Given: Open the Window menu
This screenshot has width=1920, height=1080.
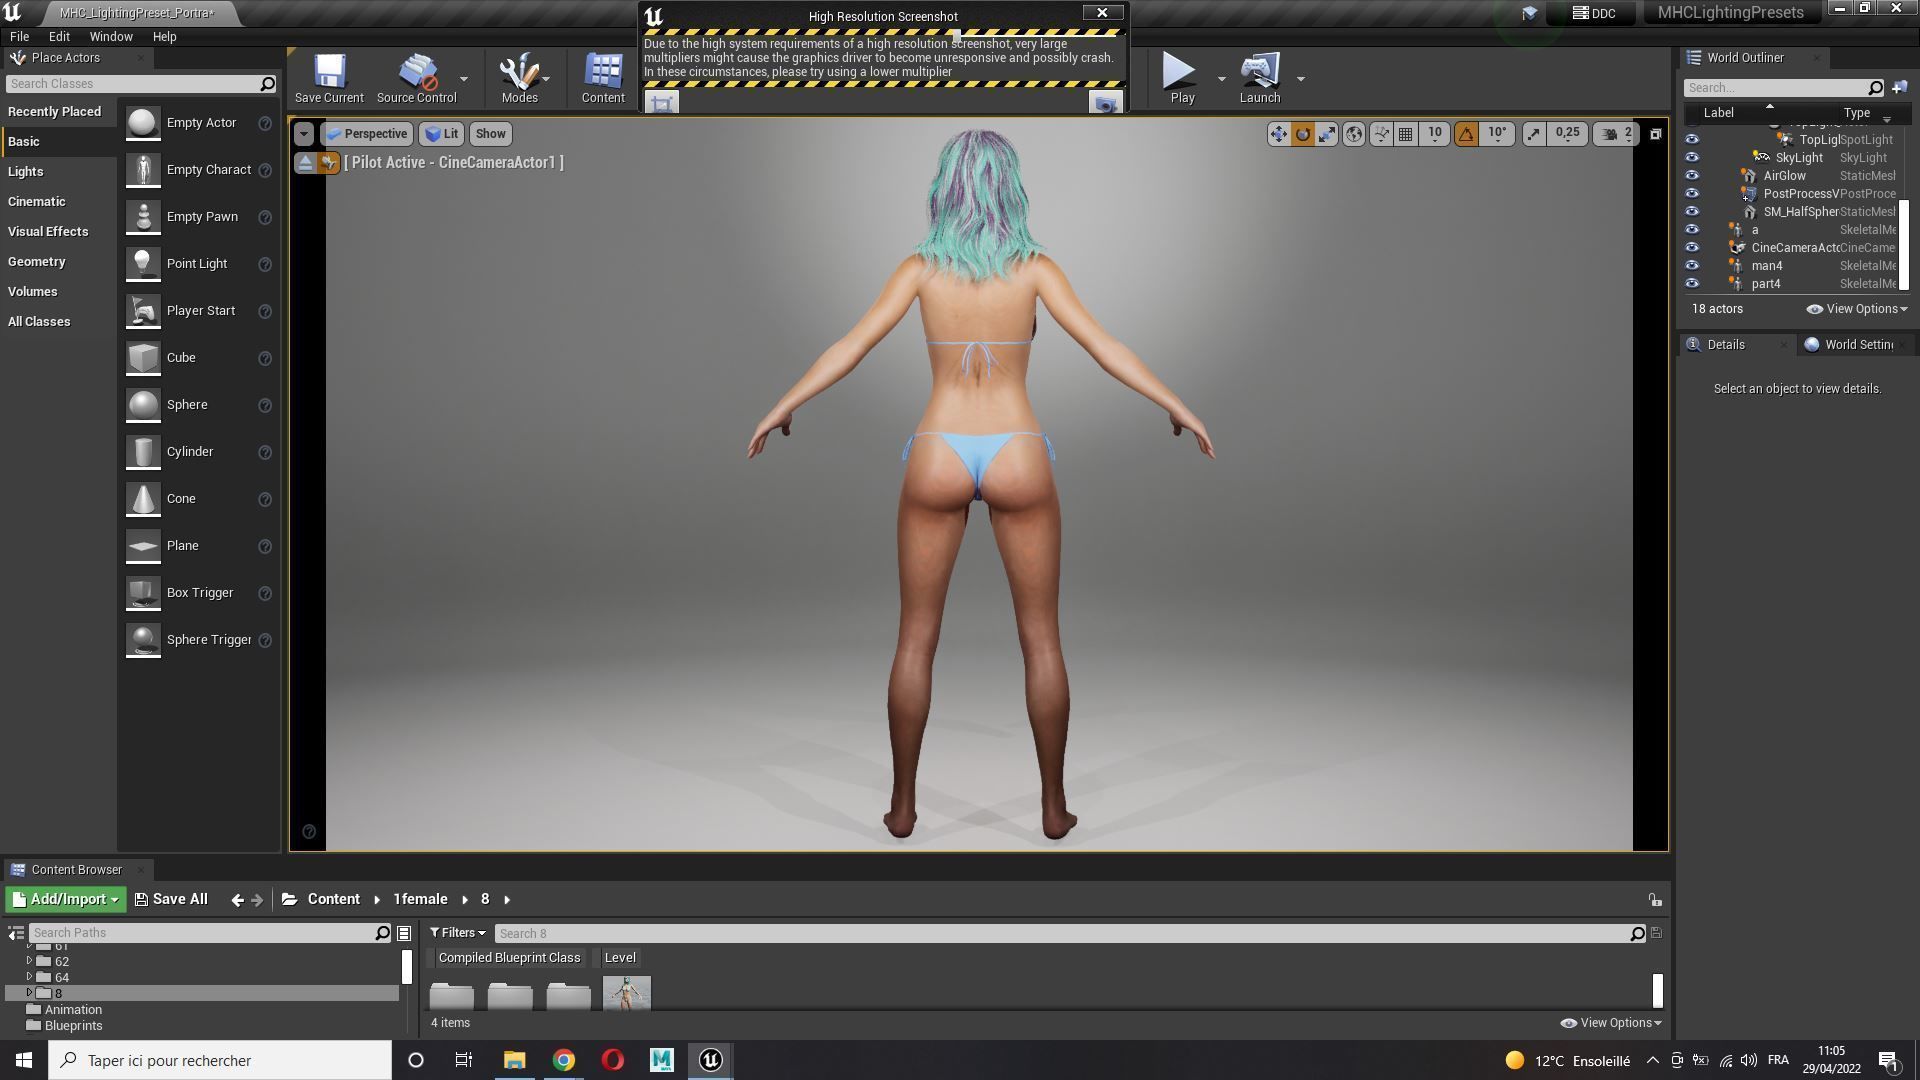Looking at the screenshot, I should coord(111,36).
